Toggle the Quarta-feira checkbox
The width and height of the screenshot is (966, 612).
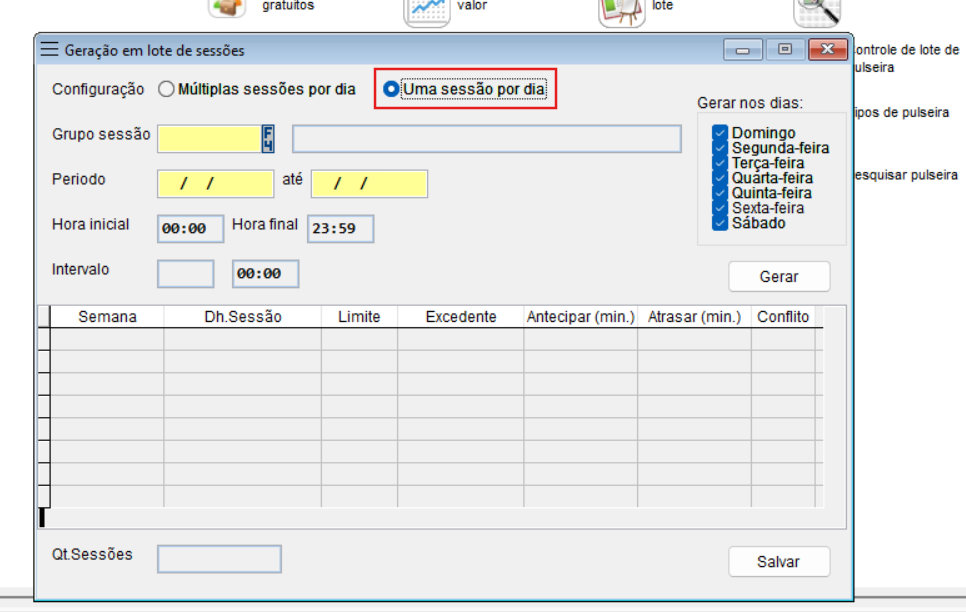720,178
